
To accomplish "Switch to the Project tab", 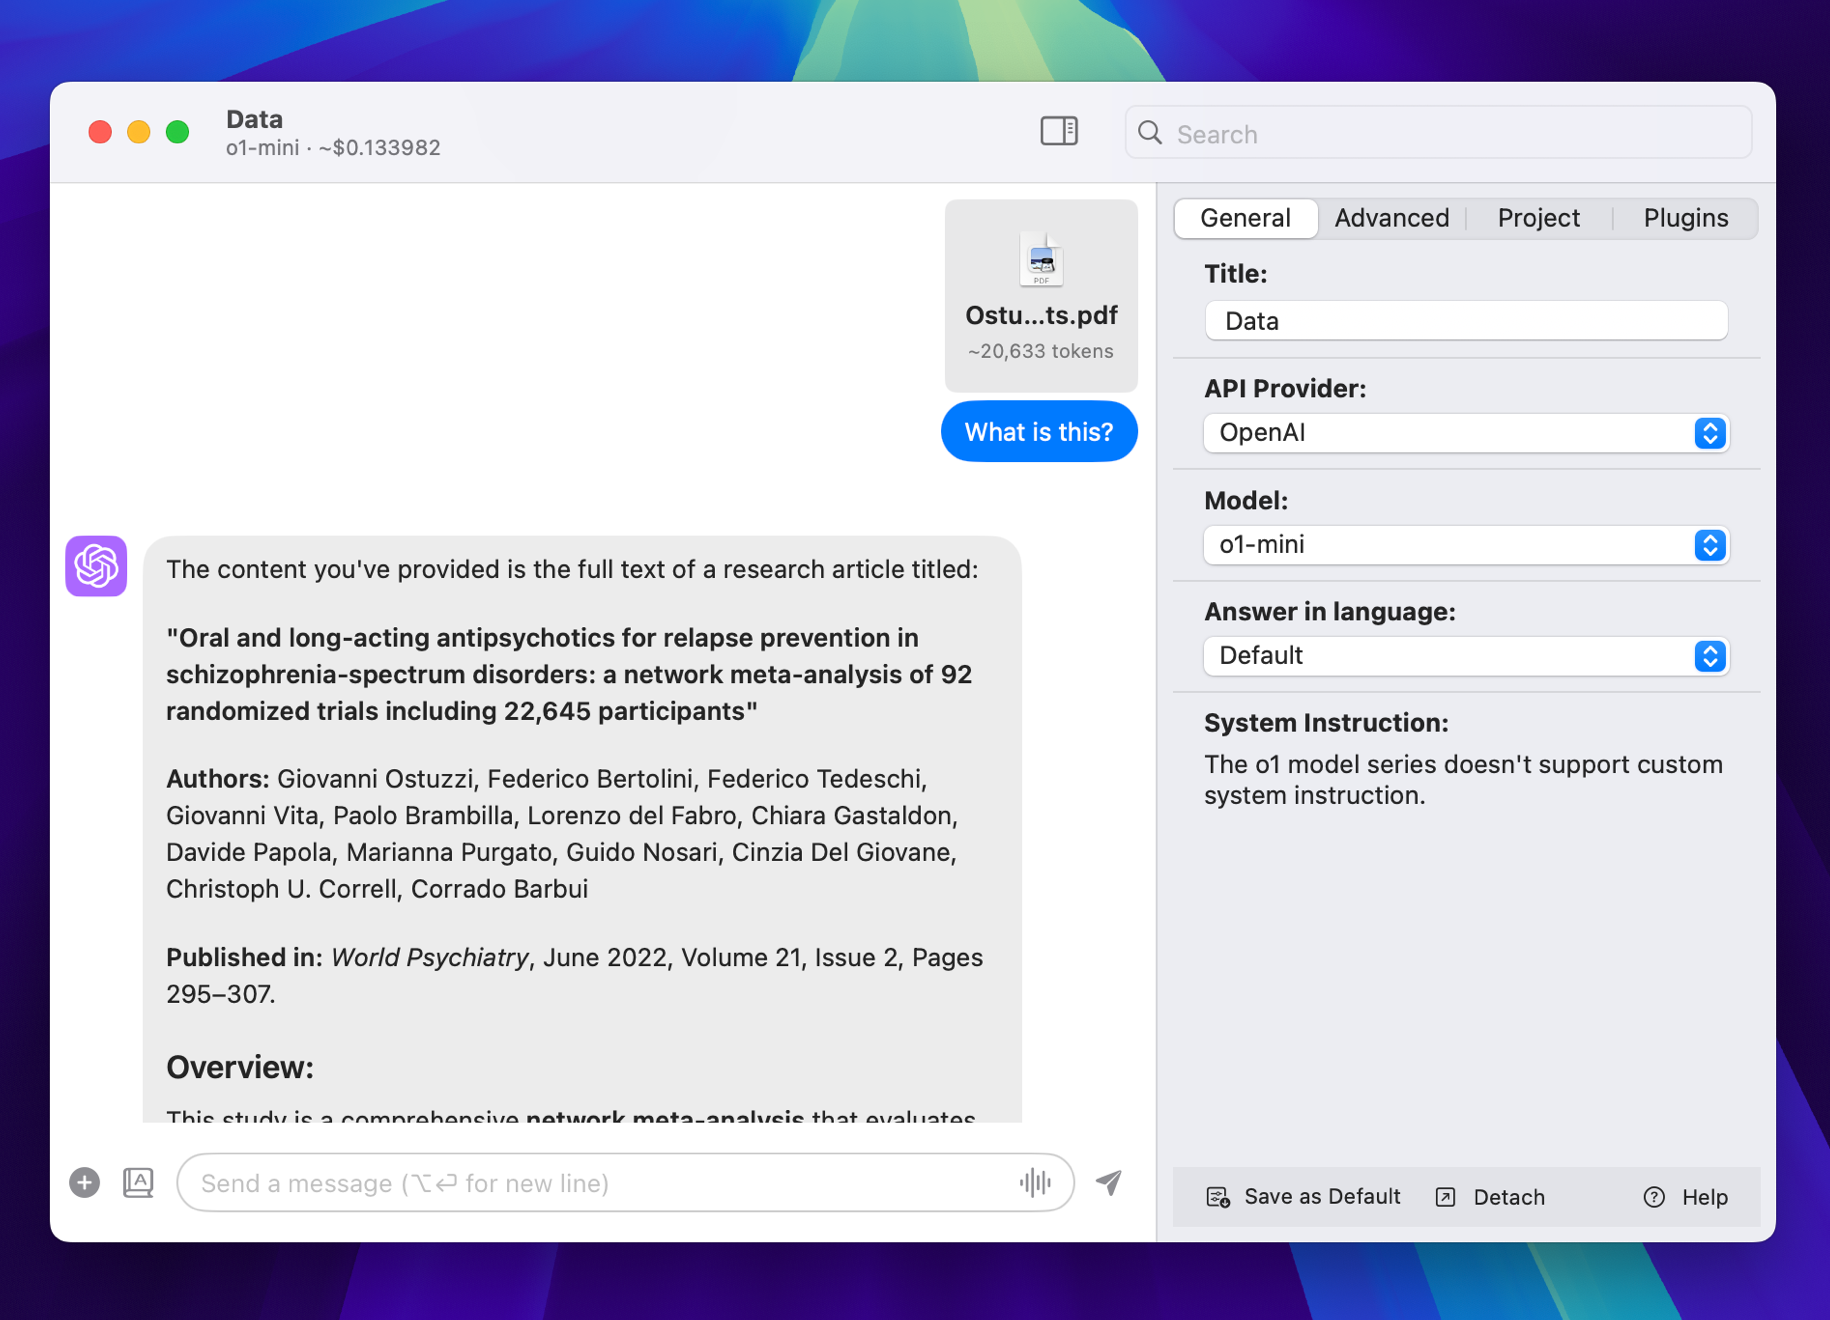I will [1538, 218].
